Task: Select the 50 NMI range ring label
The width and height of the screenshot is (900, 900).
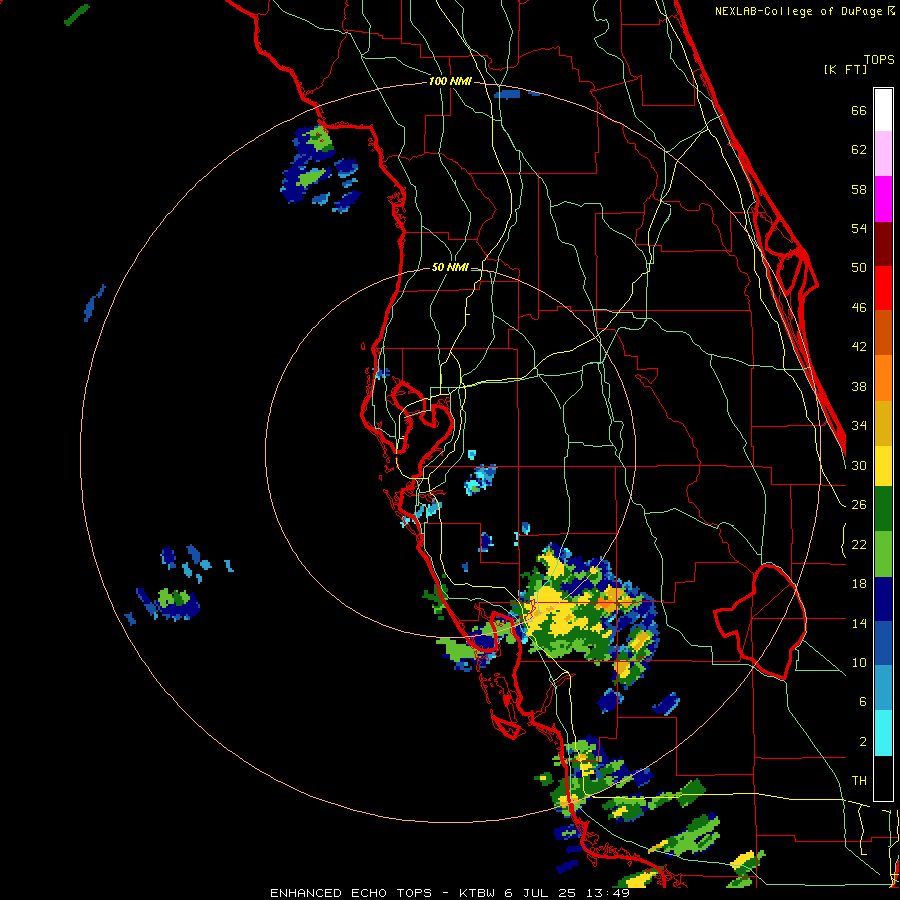Action: (450, 267)
